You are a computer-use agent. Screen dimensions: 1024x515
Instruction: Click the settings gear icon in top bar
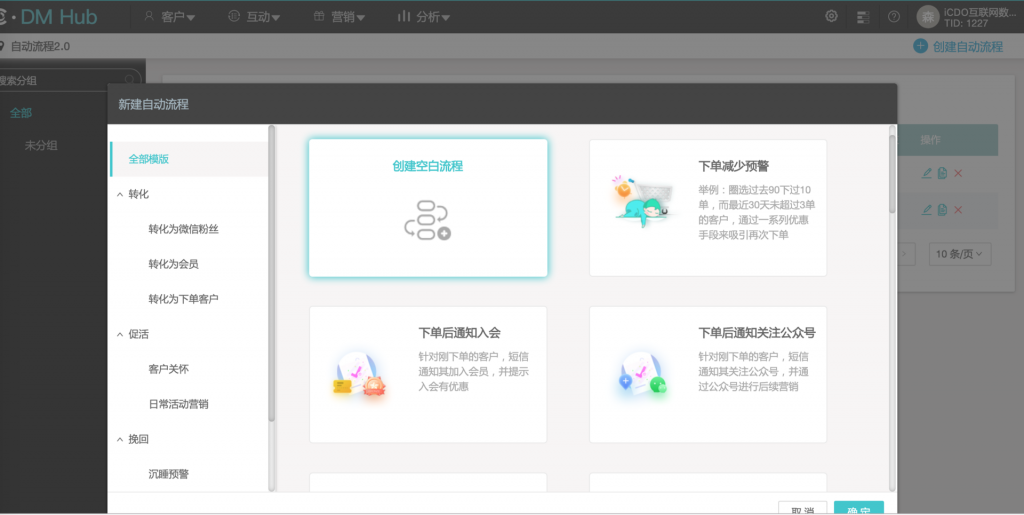click(x=831, y=16)
